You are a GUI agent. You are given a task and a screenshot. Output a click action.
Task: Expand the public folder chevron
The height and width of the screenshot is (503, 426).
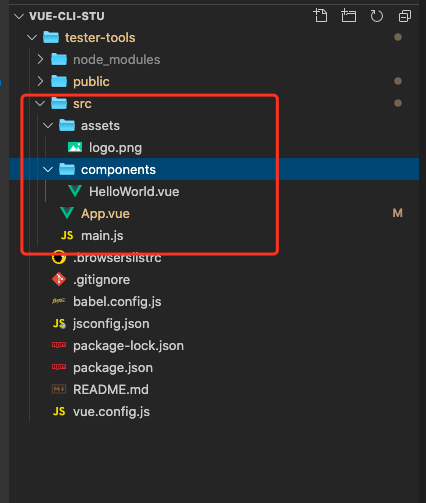pyautogui.click(x=40, y=81)
